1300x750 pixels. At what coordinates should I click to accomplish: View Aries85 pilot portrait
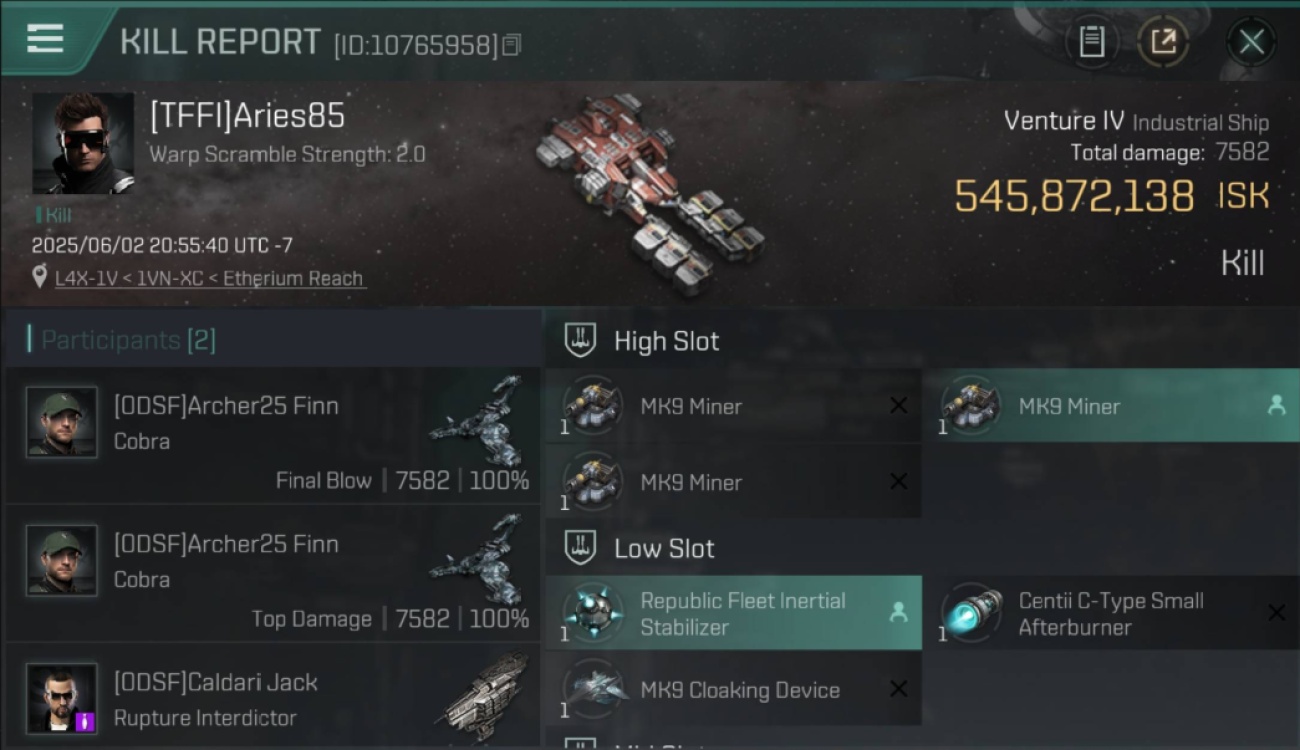(x=83, y=143)
